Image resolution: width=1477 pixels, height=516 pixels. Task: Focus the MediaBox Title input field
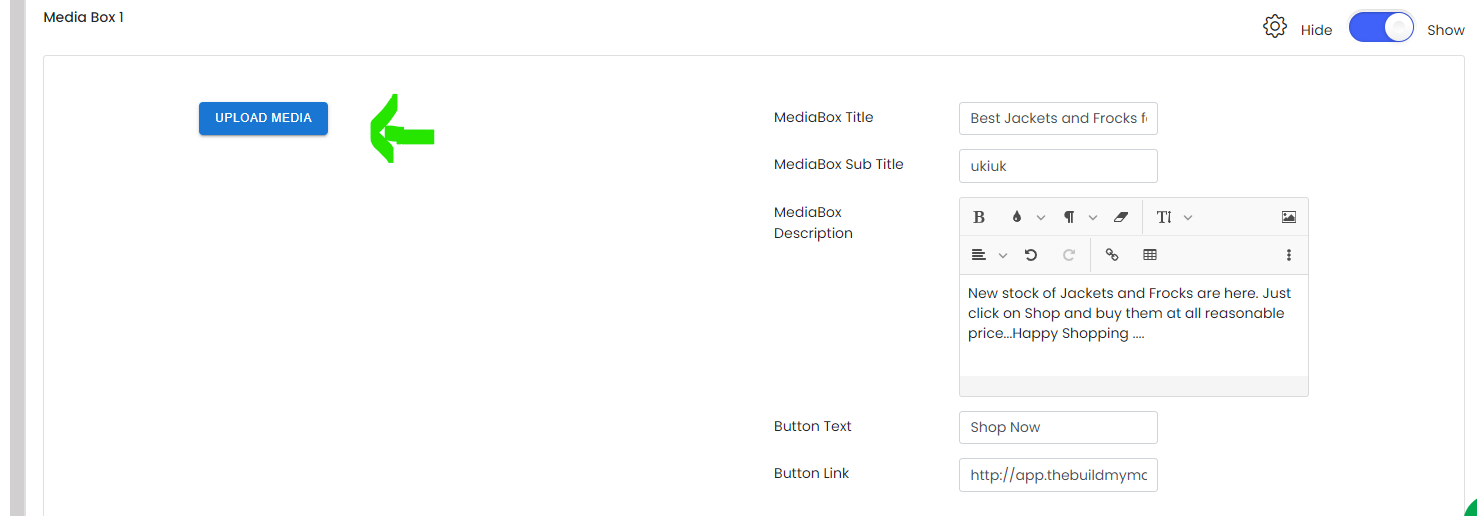click(x=1058, y=118)
